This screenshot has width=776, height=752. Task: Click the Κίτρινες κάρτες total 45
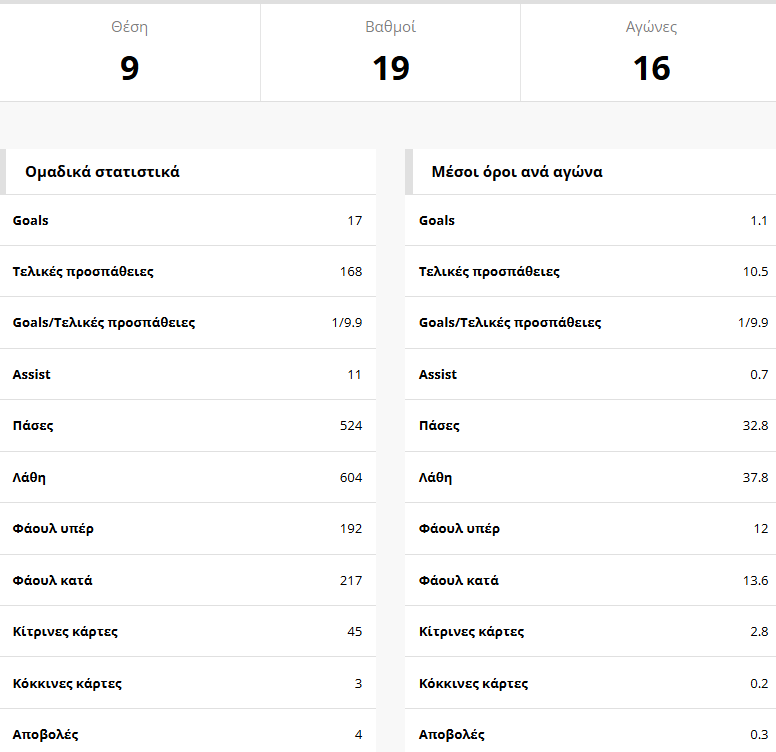(354, 632)
